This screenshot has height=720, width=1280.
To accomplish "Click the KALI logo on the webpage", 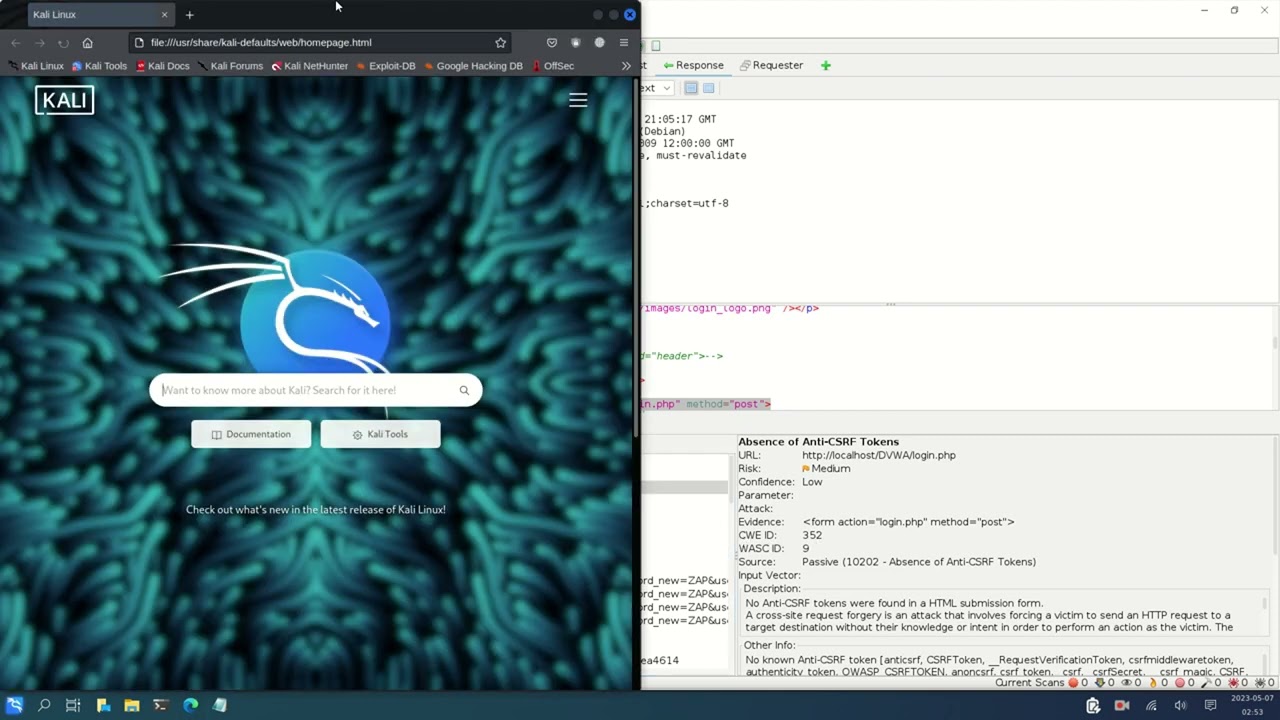I will coord(65,100).
